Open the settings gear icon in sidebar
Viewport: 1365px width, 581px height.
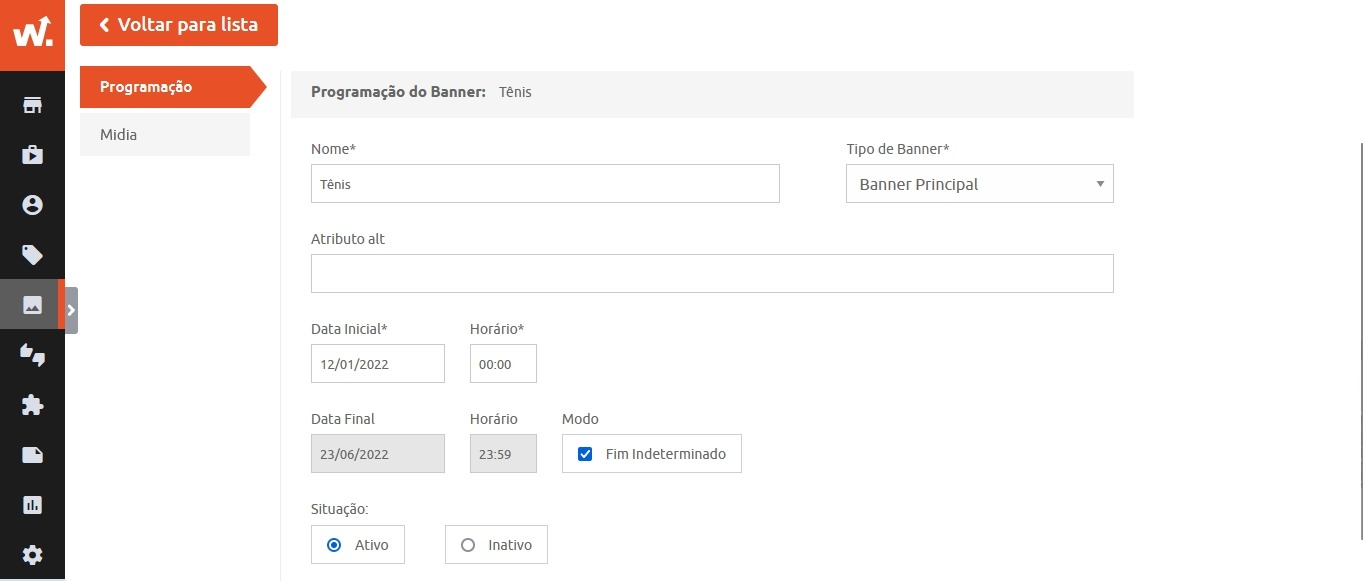tap(32, 555)
